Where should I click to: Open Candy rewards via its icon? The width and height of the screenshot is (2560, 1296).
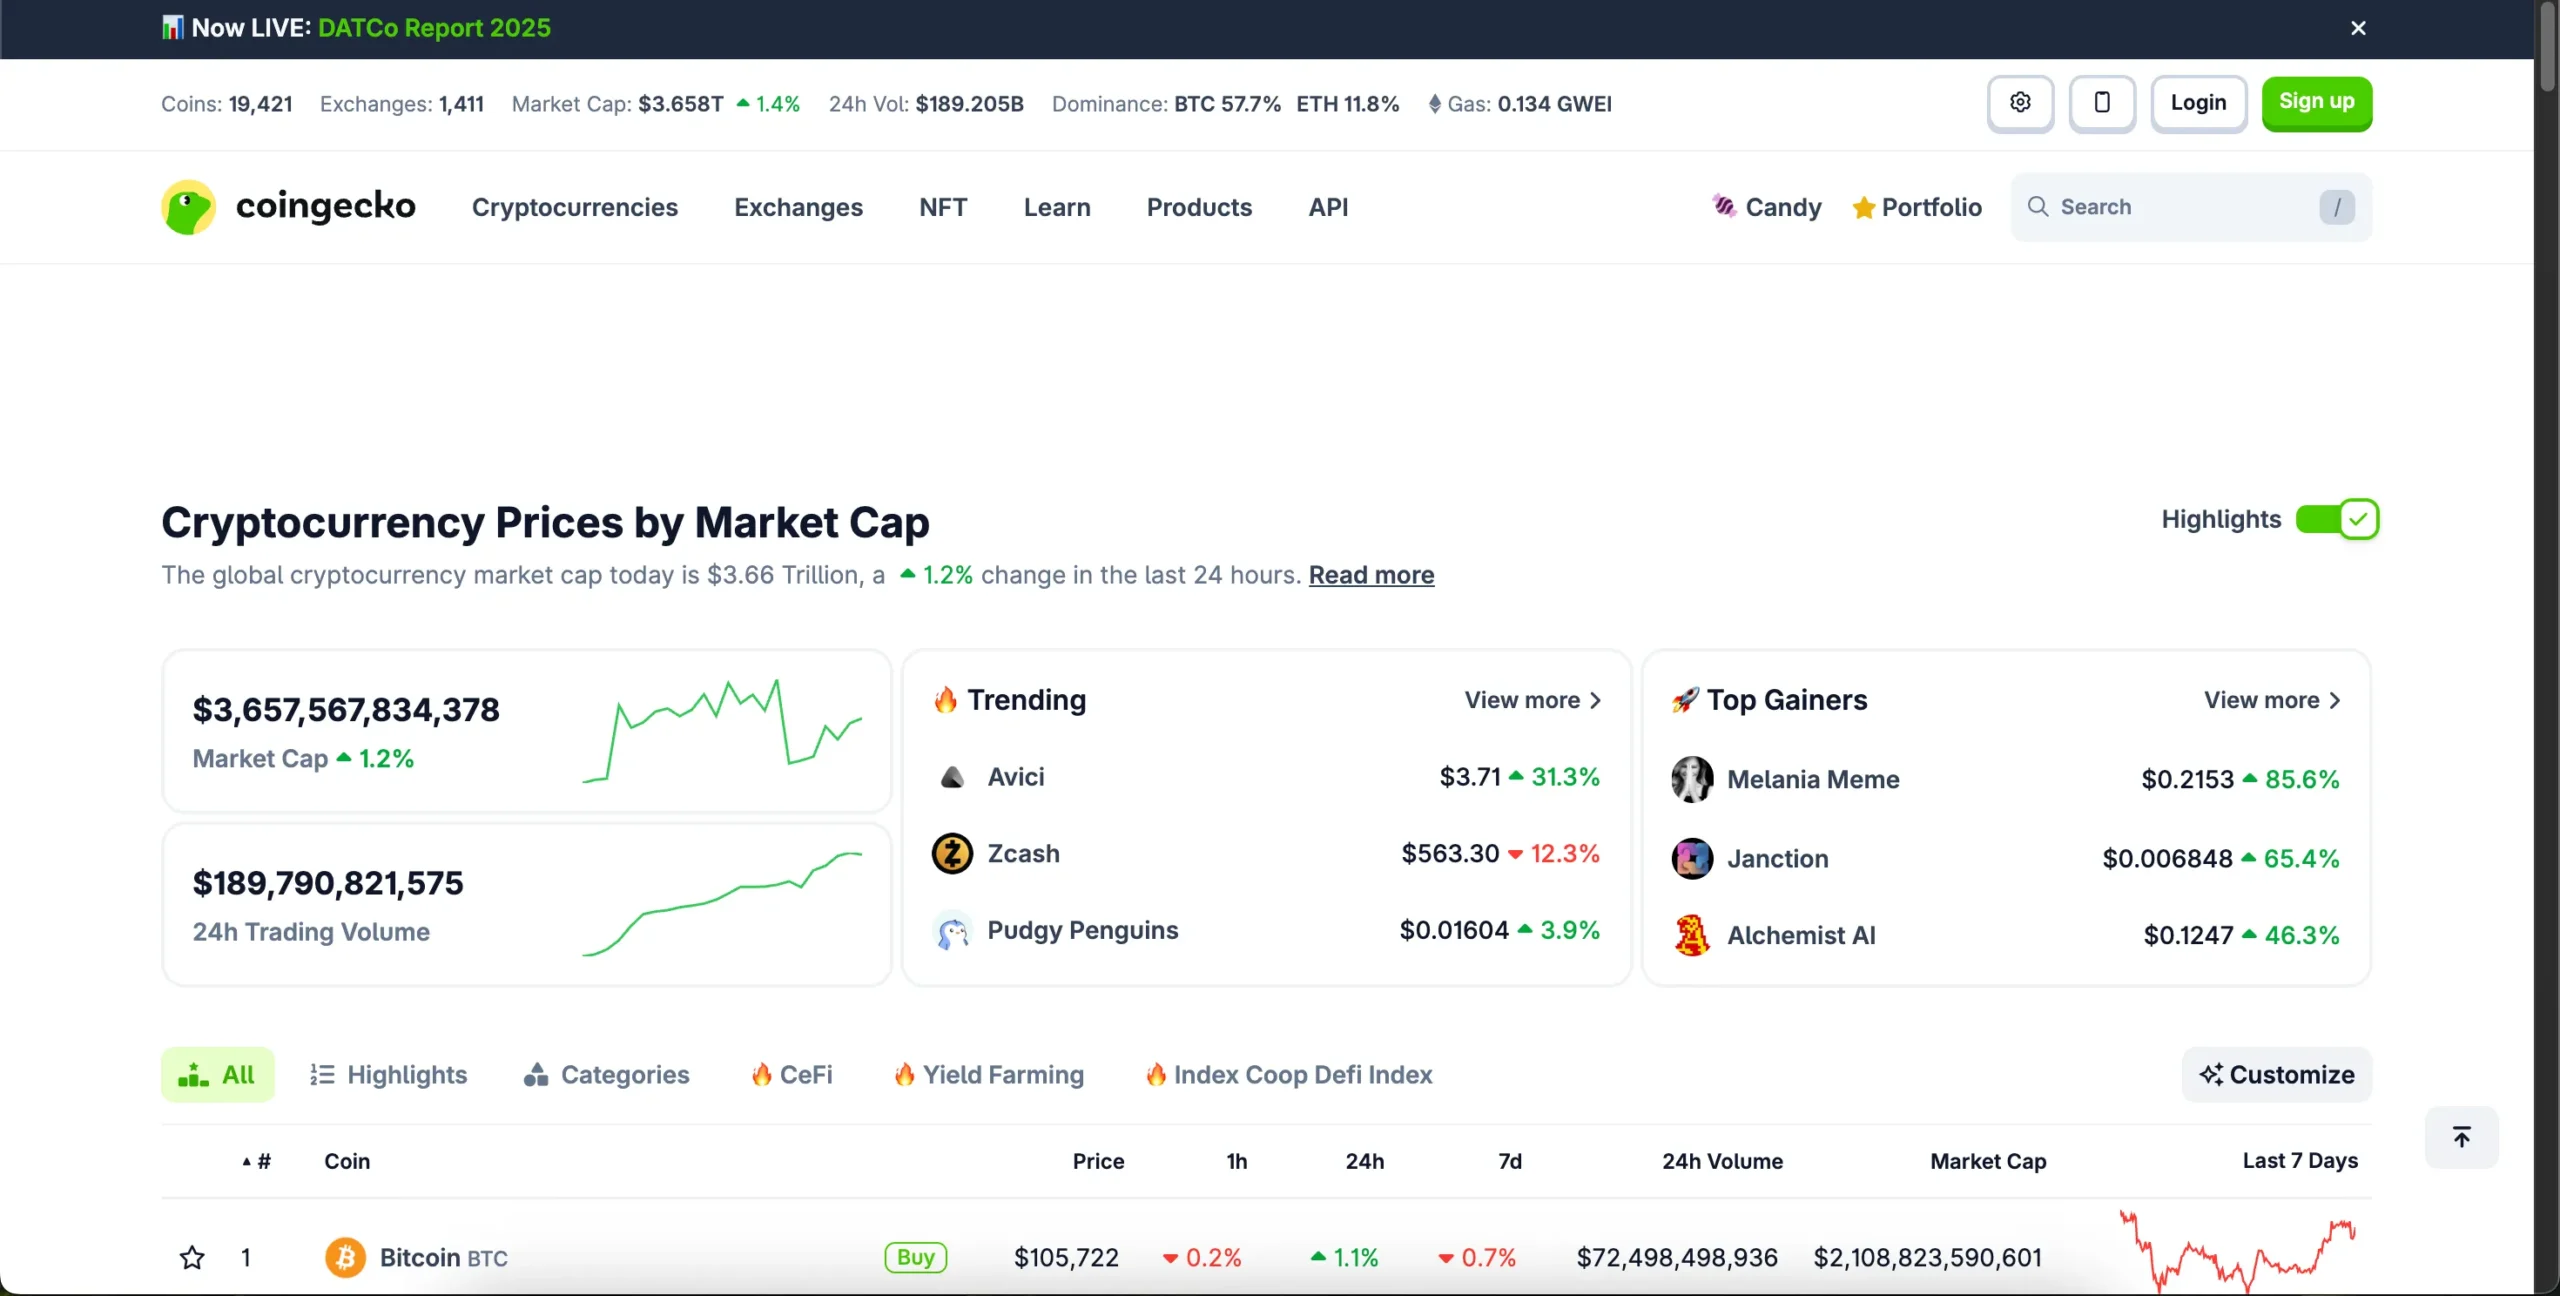1722,206
